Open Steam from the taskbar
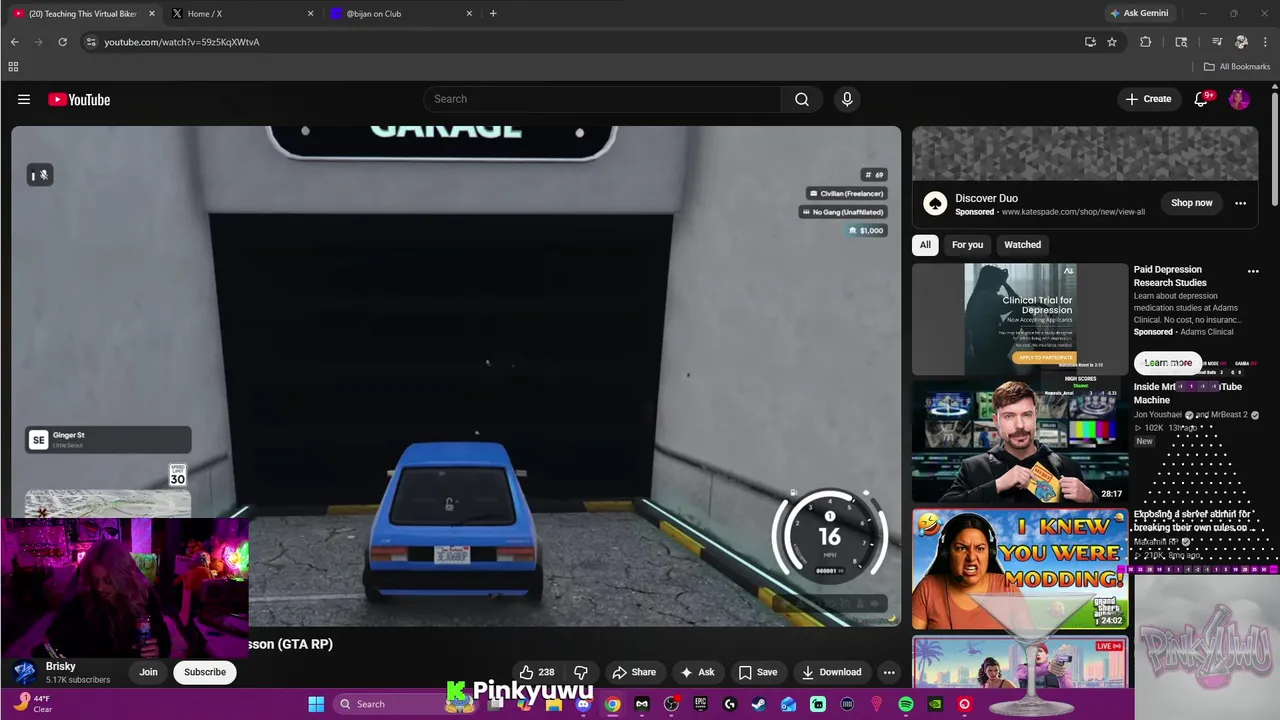Image resolution: width=1280 pixels, height=720 pixels. point(759,704)
